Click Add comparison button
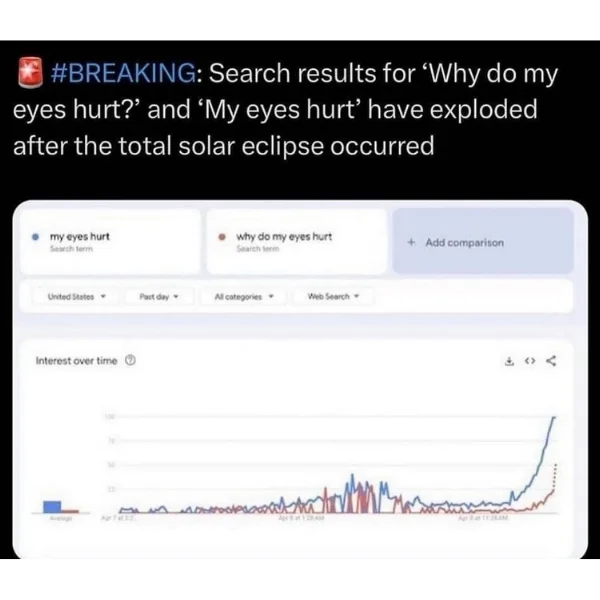The image size is (600, 600). click(483, 241)
